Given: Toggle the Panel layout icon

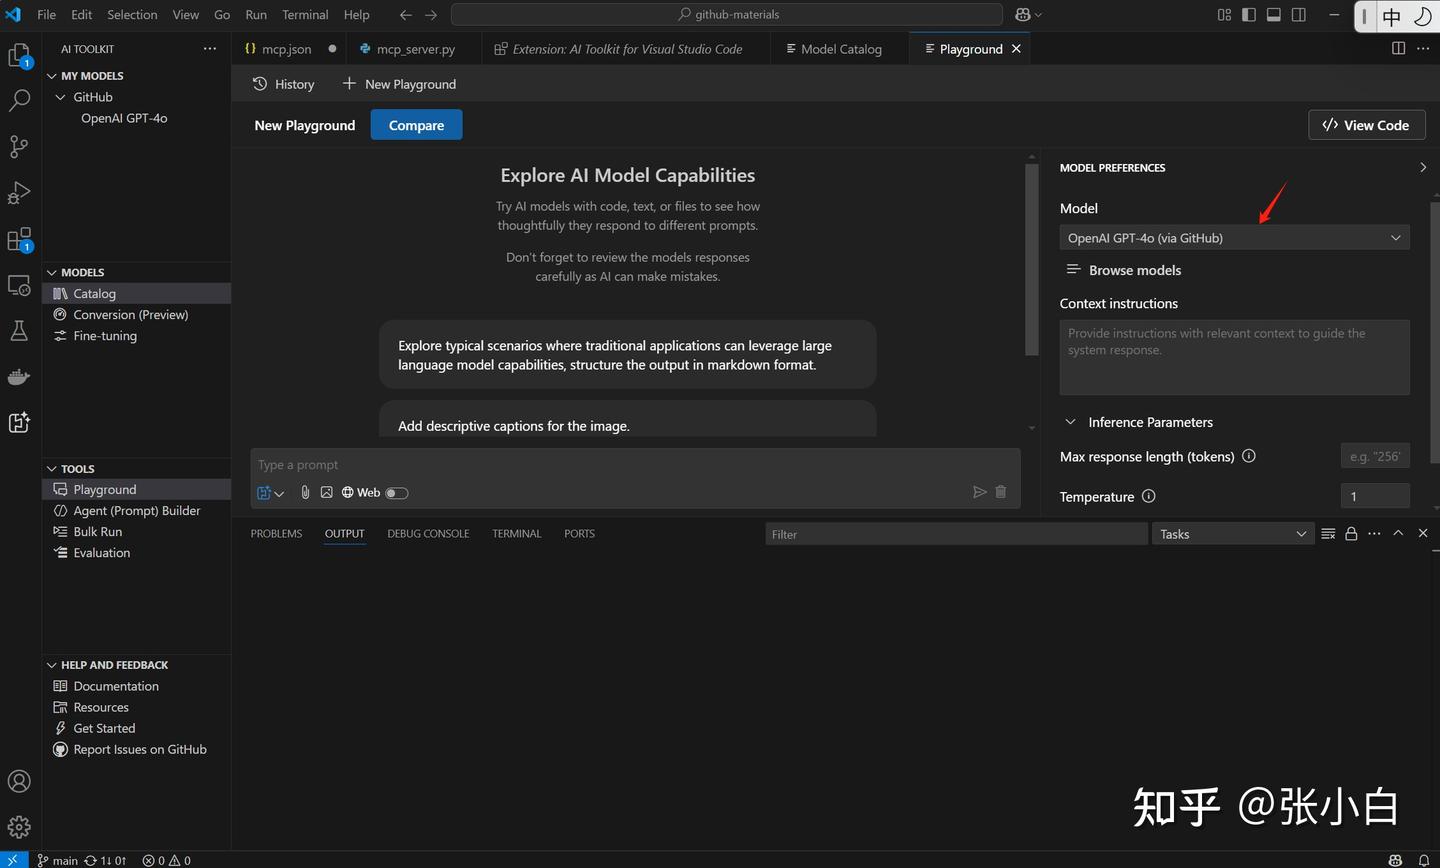Looking at the screenshot, I should click(1274, 15).
